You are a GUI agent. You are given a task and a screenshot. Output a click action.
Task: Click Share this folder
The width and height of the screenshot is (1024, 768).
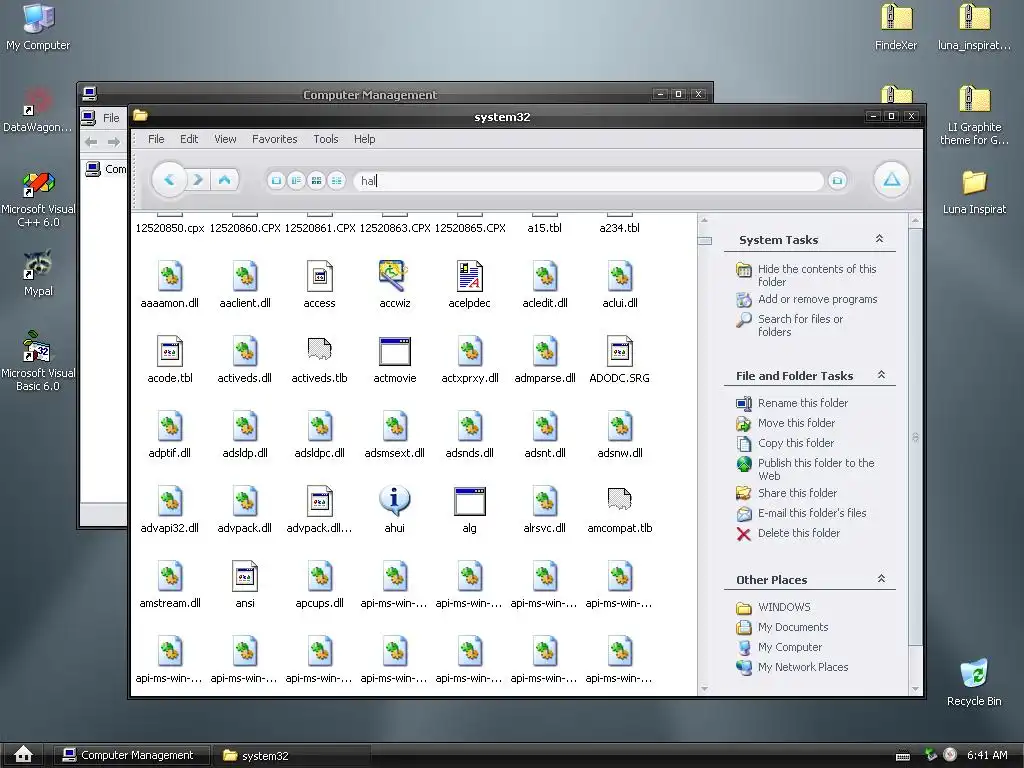point(797,493)
